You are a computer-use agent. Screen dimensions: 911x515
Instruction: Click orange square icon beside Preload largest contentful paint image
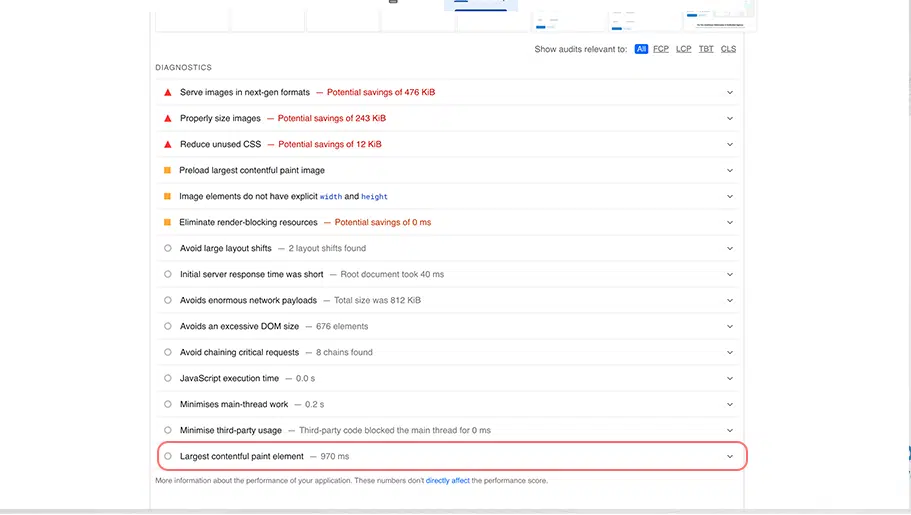167,170
